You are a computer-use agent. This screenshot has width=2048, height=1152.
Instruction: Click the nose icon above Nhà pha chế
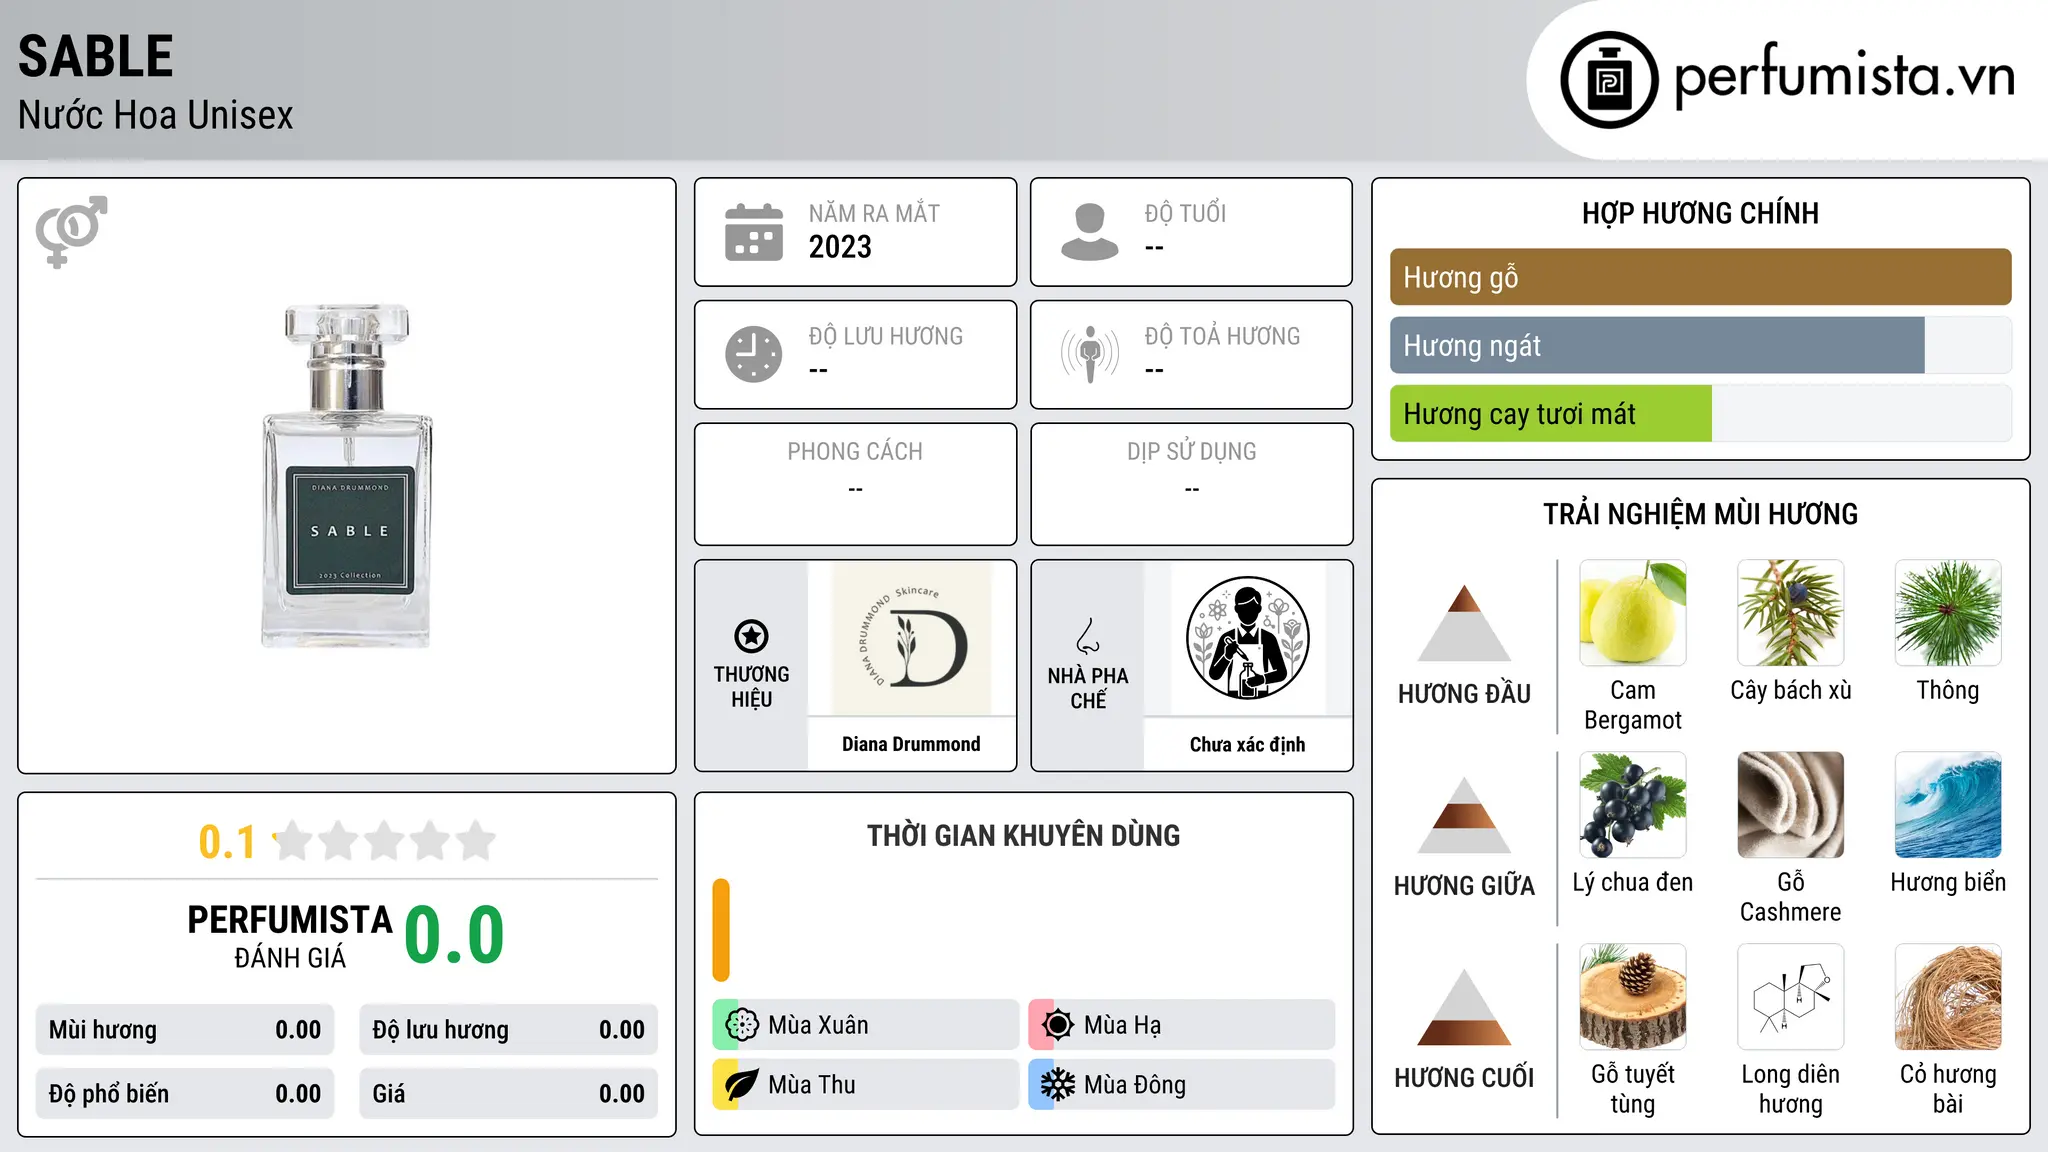[x=1088, y=636]
